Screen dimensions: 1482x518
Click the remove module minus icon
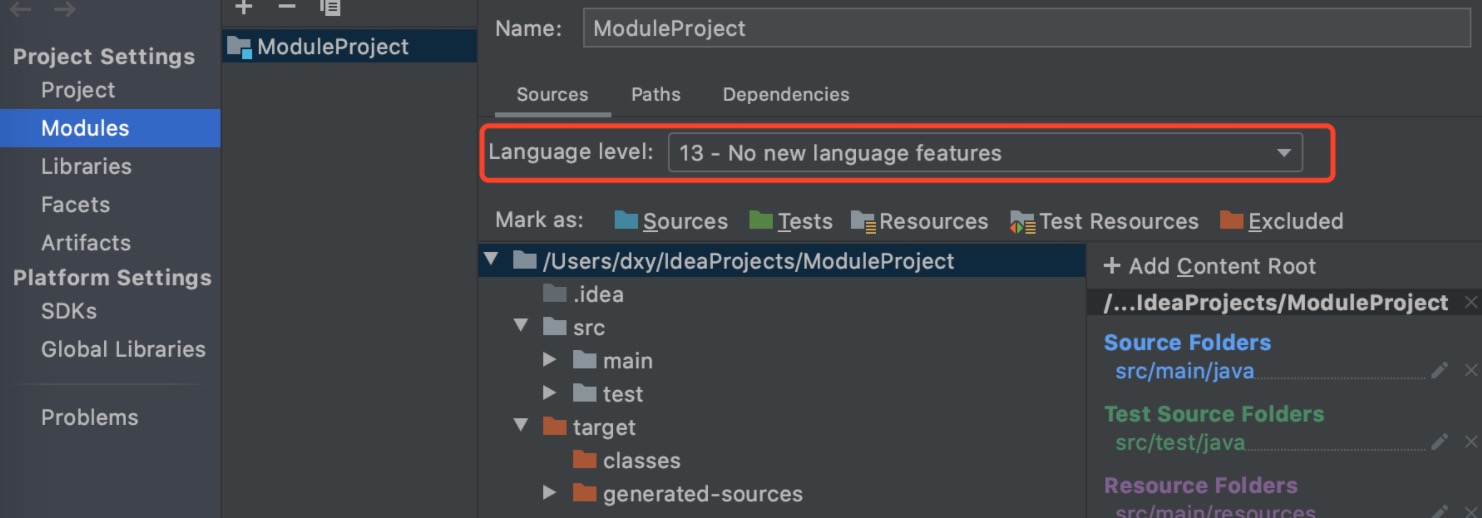287,7
